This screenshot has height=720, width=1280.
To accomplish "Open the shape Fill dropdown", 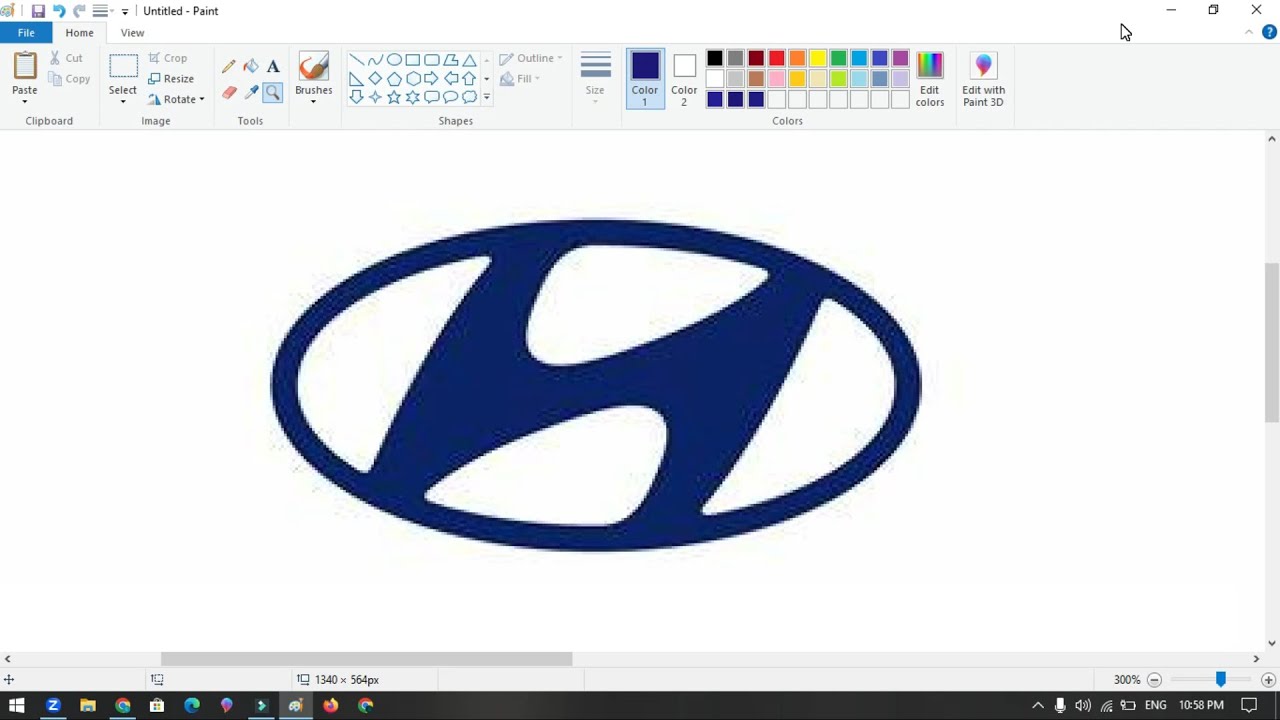I will click(x=520, y=79).
